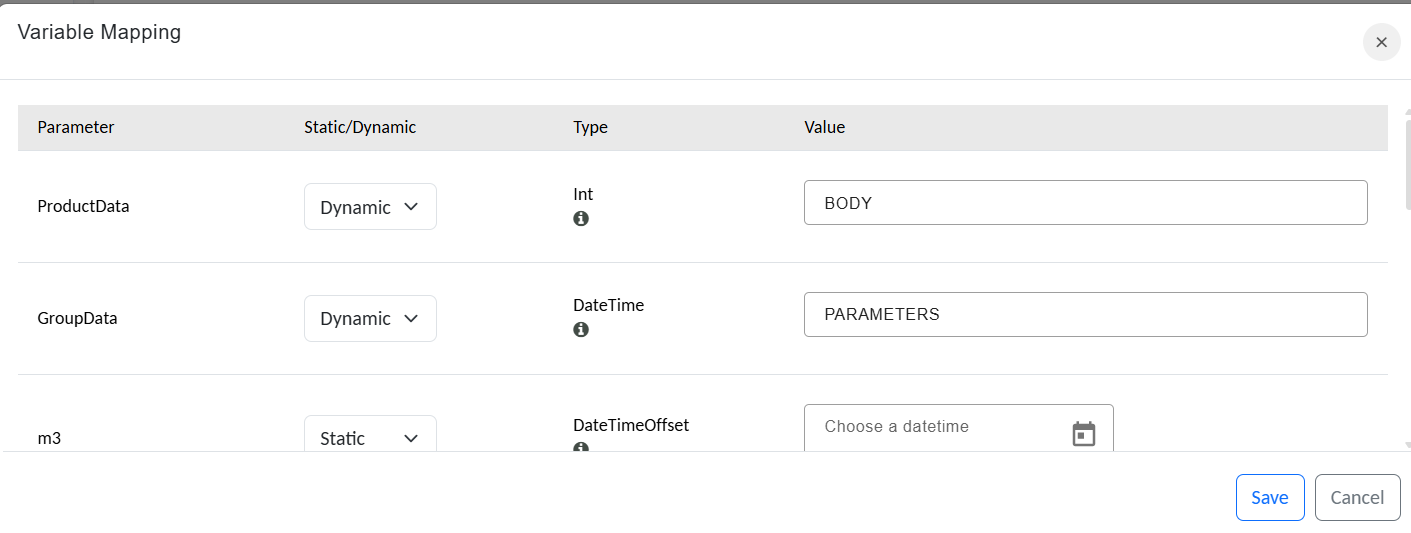The width and height of the screenshot is (1411, 533).
Task: Open the m3 Static dropdown
Action: tap(370, 437)
